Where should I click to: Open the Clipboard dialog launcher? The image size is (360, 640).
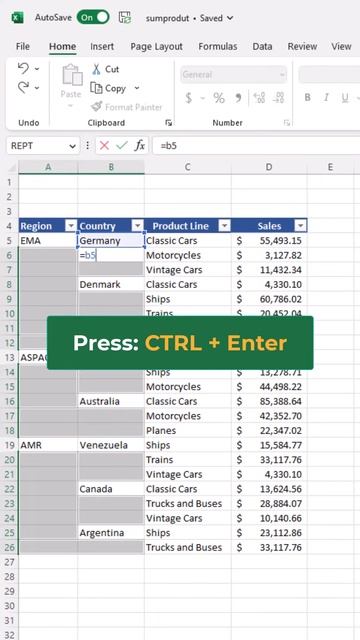pos(168,123)
